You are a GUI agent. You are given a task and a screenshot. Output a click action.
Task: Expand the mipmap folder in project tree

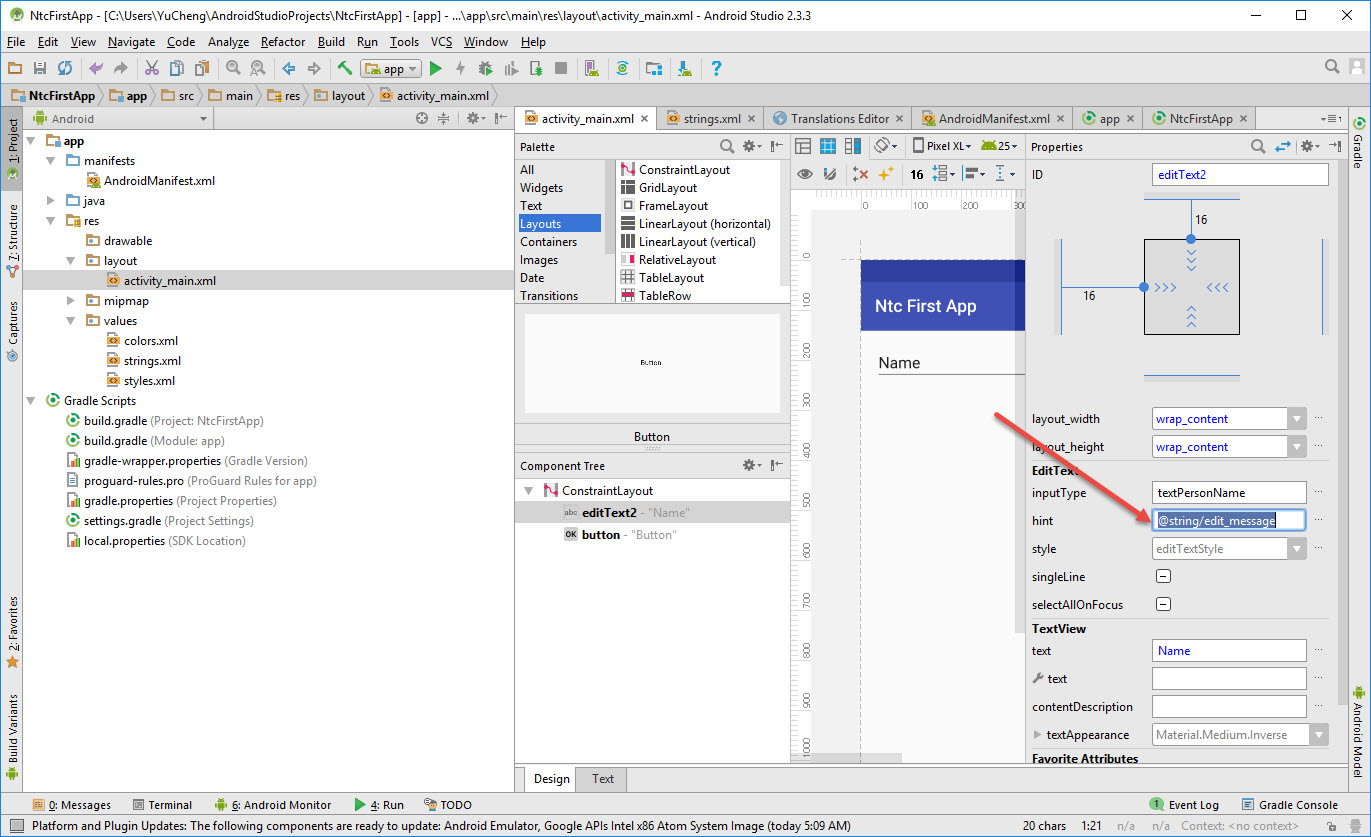click(x=71, y=301)
